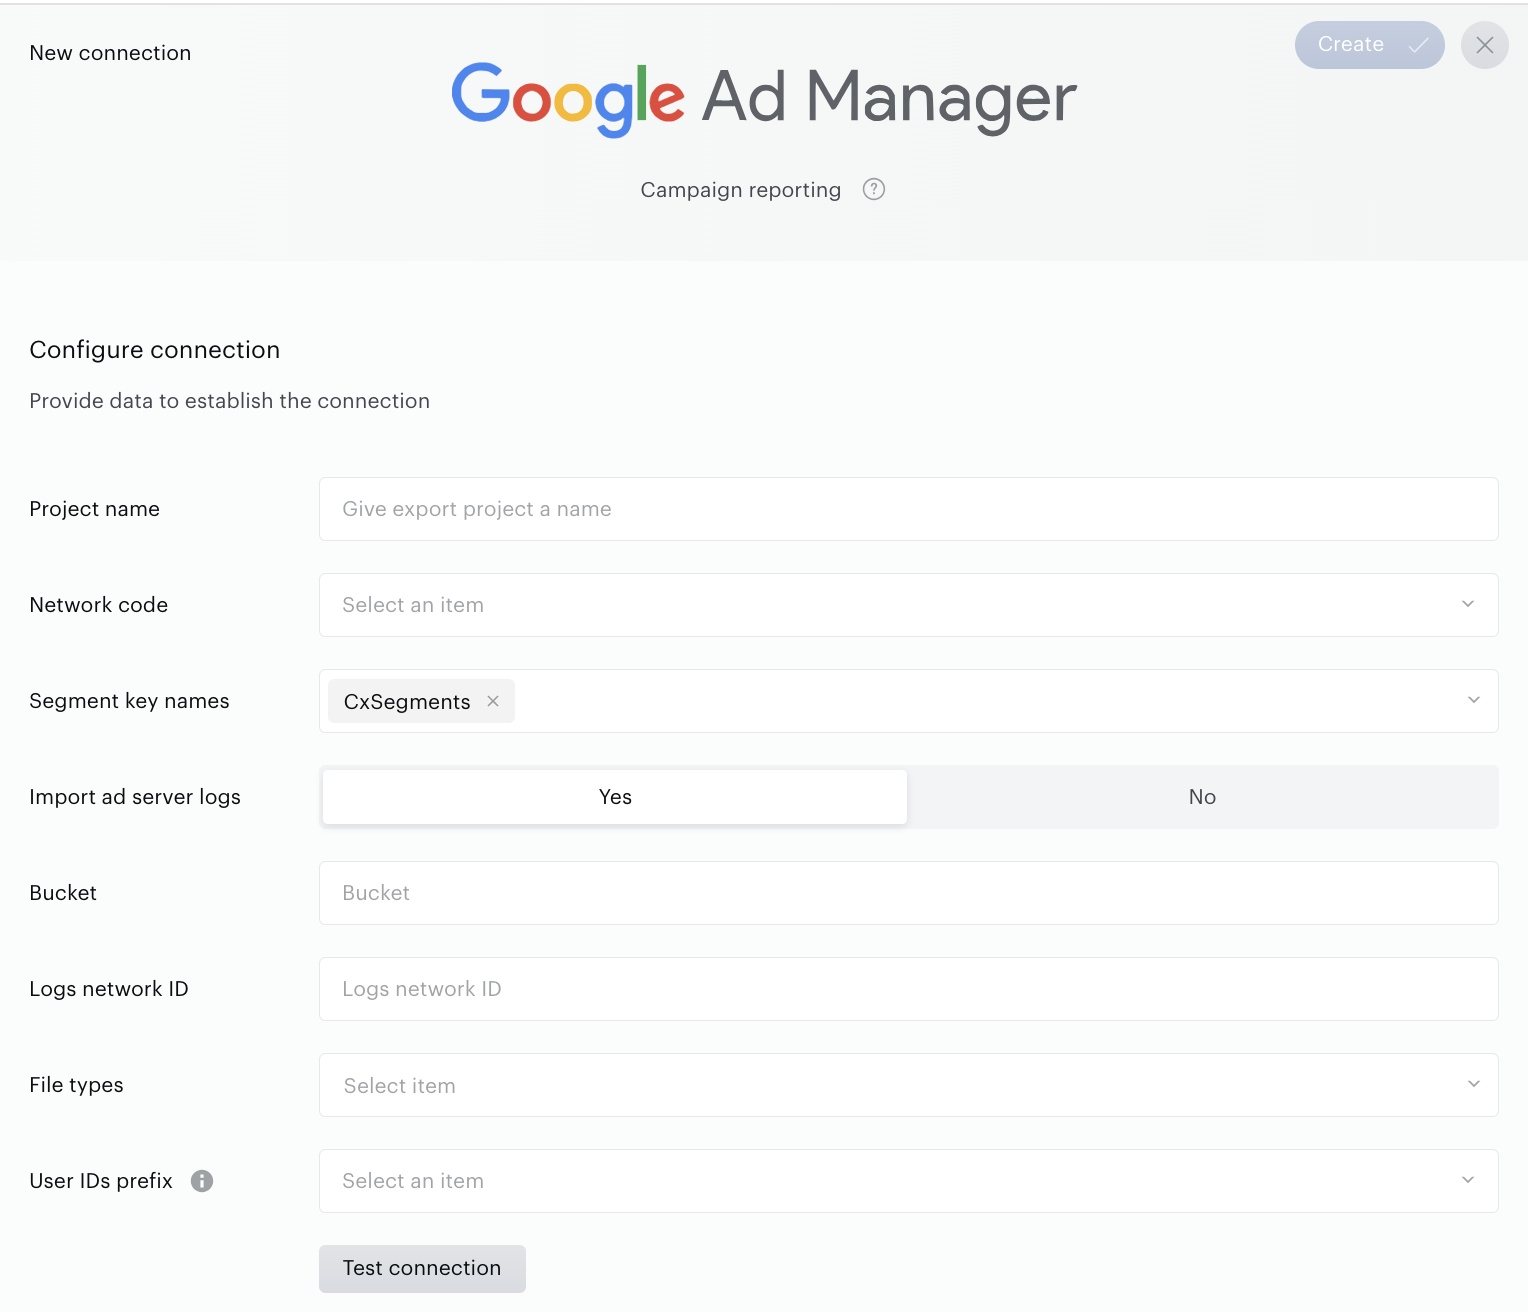The image size is (1528, 1312).
Task: Click the Segment key names label
Action: click(x=129, y=701)
